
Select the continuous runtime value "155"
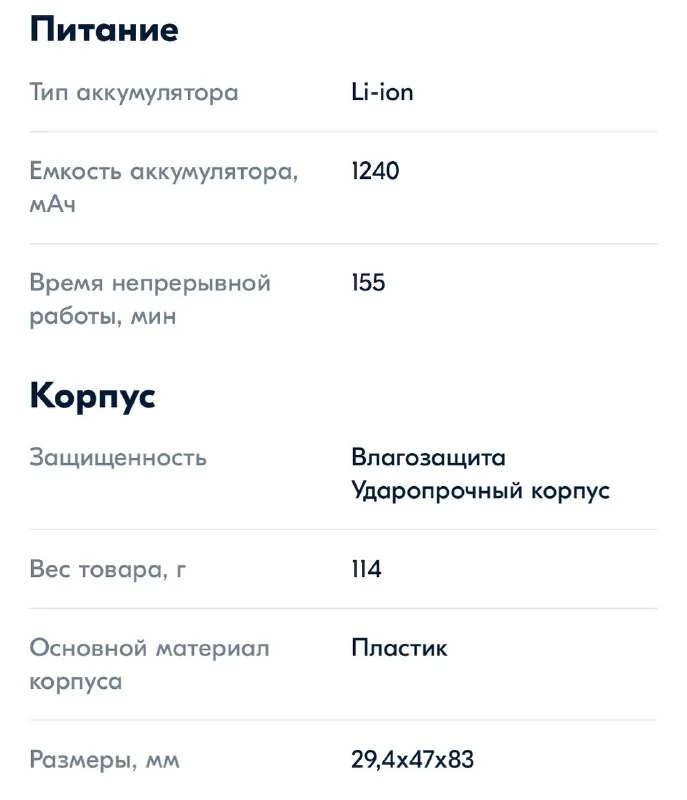coord(368,283)
